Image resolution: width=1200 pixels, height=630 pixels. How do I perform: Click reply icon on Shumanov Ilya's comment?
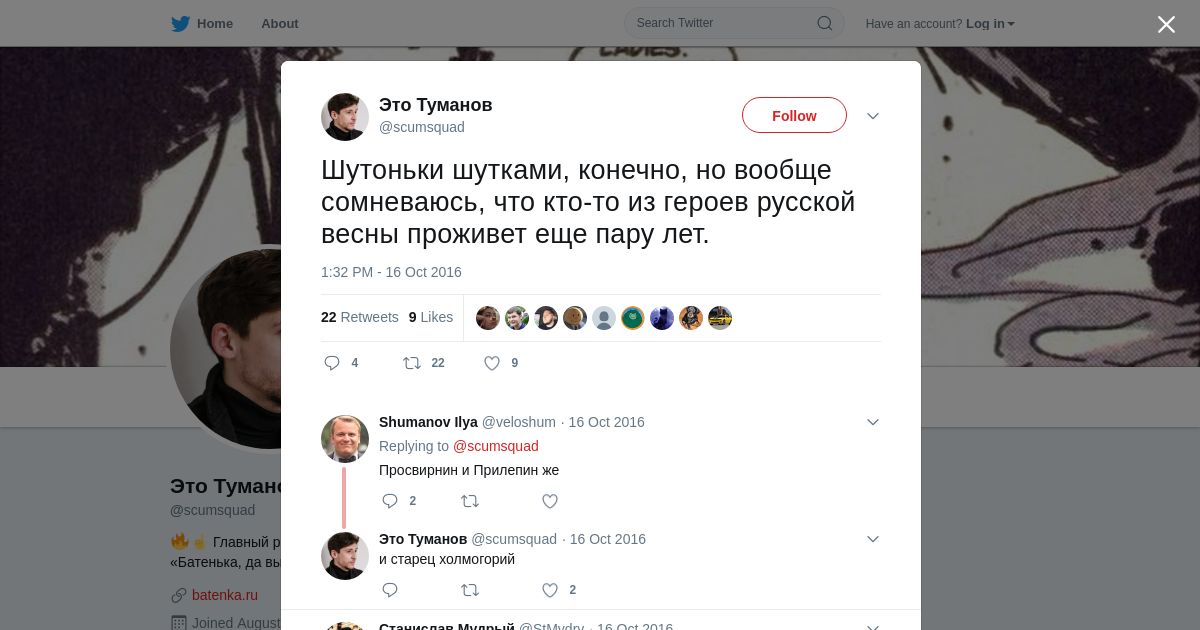click(x=390, y=501)
